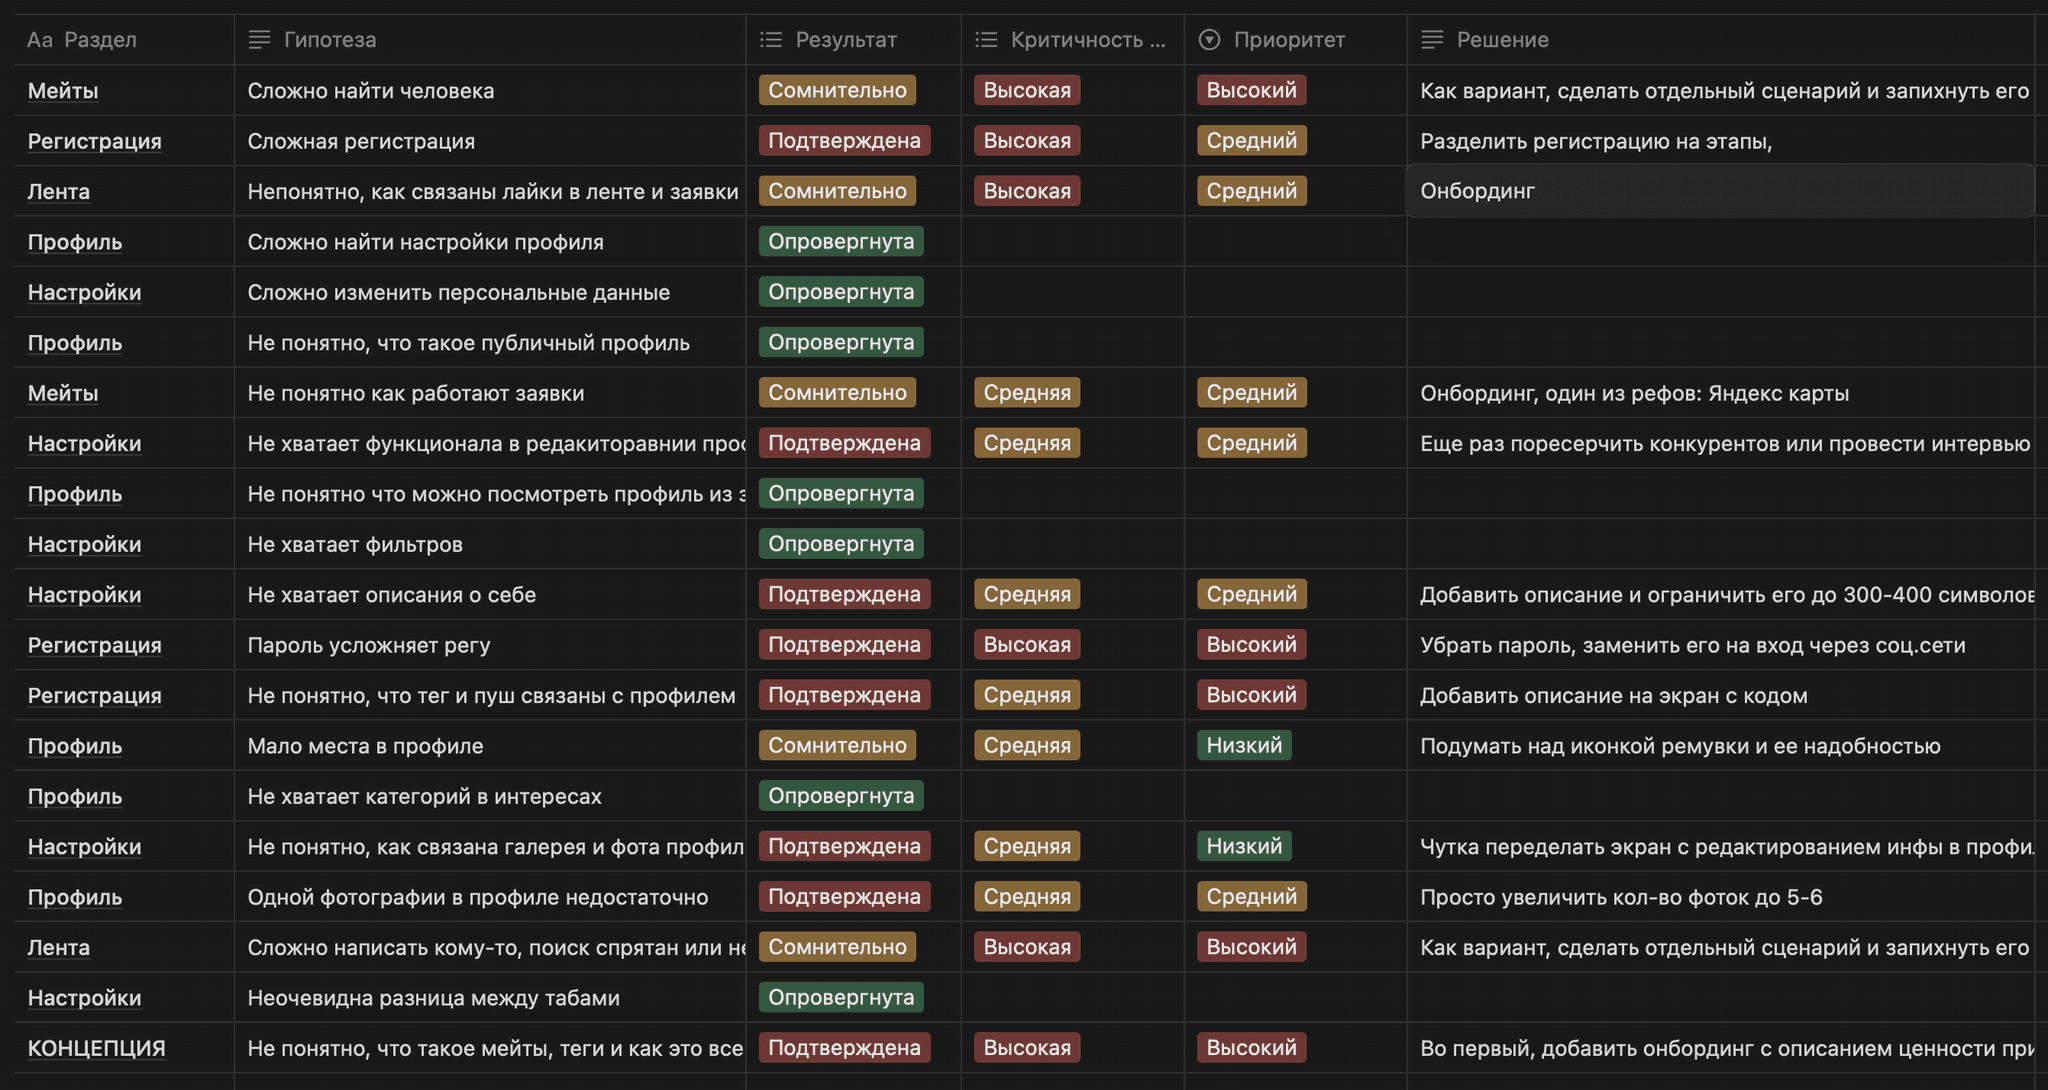Click the list icon in Результат header
This screenshot has height=1090, width=2048.
(x=770, y=40)
